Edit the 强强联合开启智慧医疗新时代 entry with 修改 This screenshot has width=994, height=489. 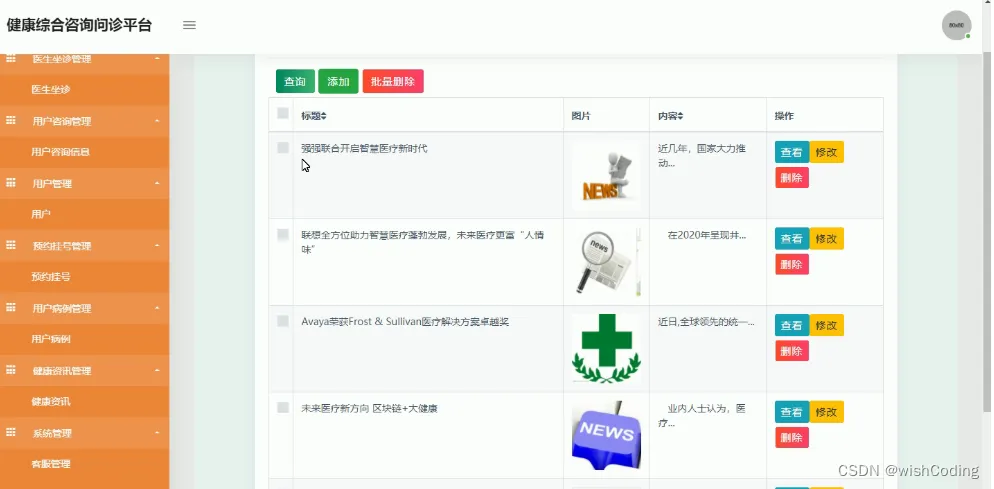[x=827, y=152]
